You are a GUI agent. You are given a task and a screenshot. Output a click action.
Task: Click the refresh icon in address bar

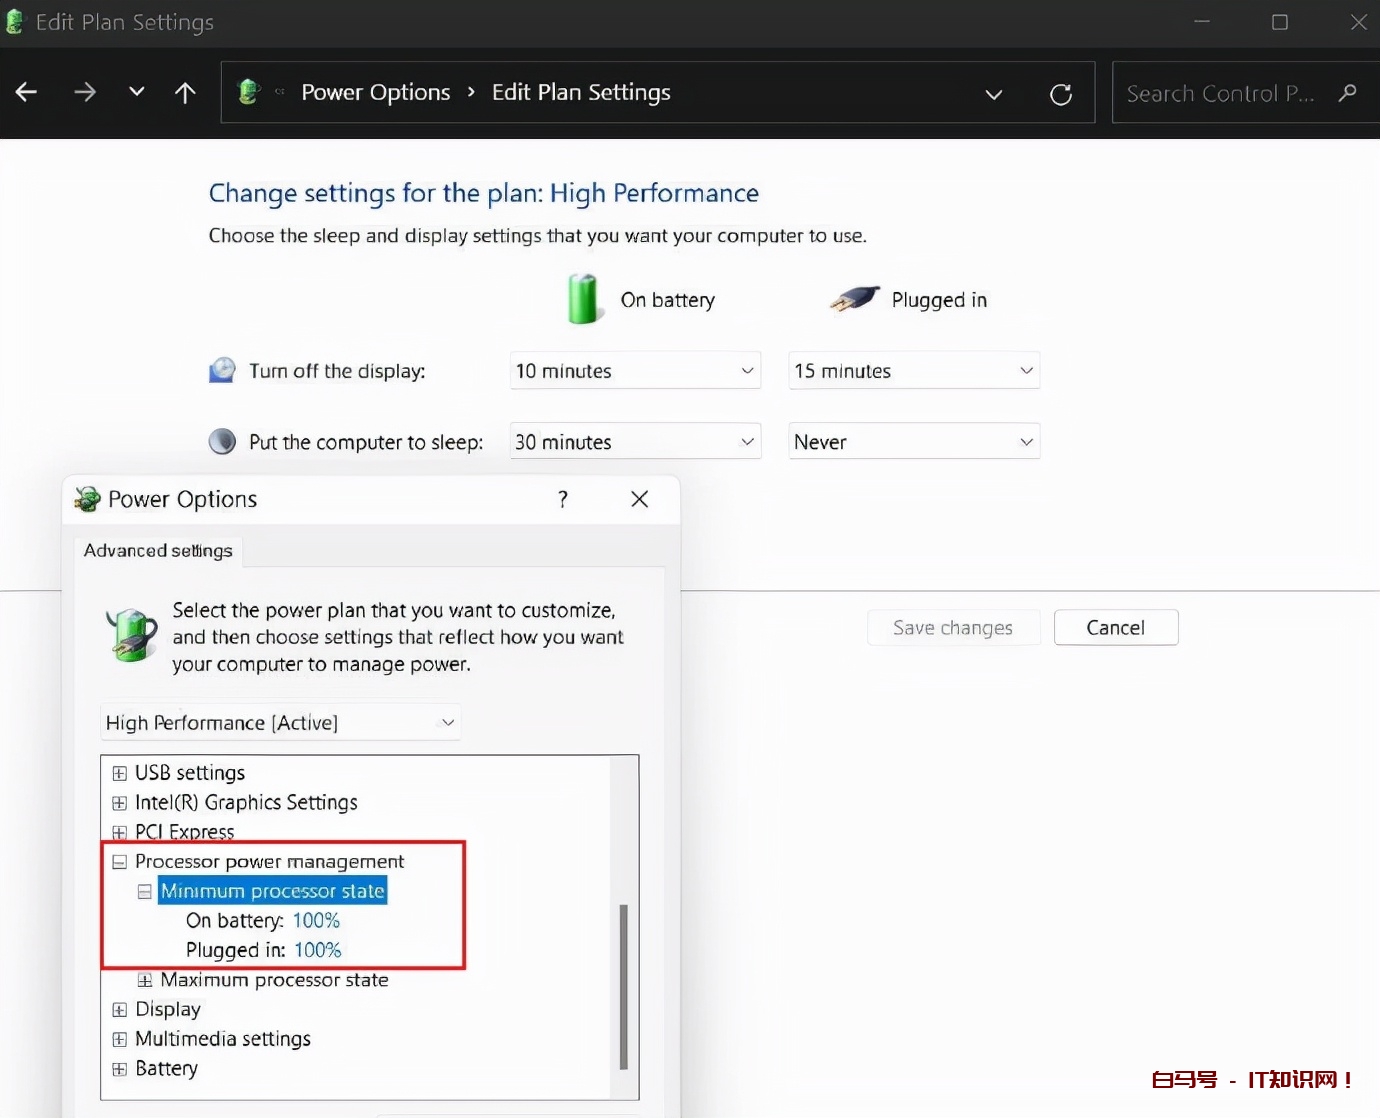(1061, 94)
